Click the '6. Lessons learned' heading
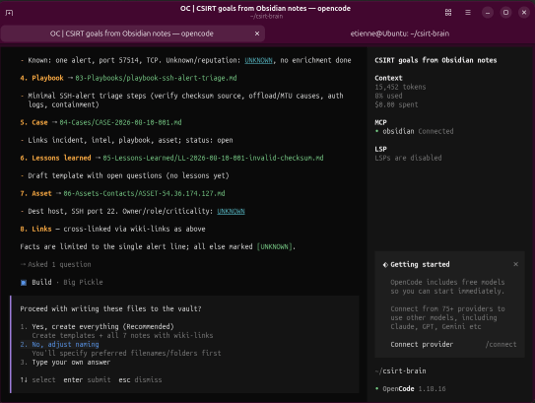The width and height of the screenshot is (535, 403). 56,158
